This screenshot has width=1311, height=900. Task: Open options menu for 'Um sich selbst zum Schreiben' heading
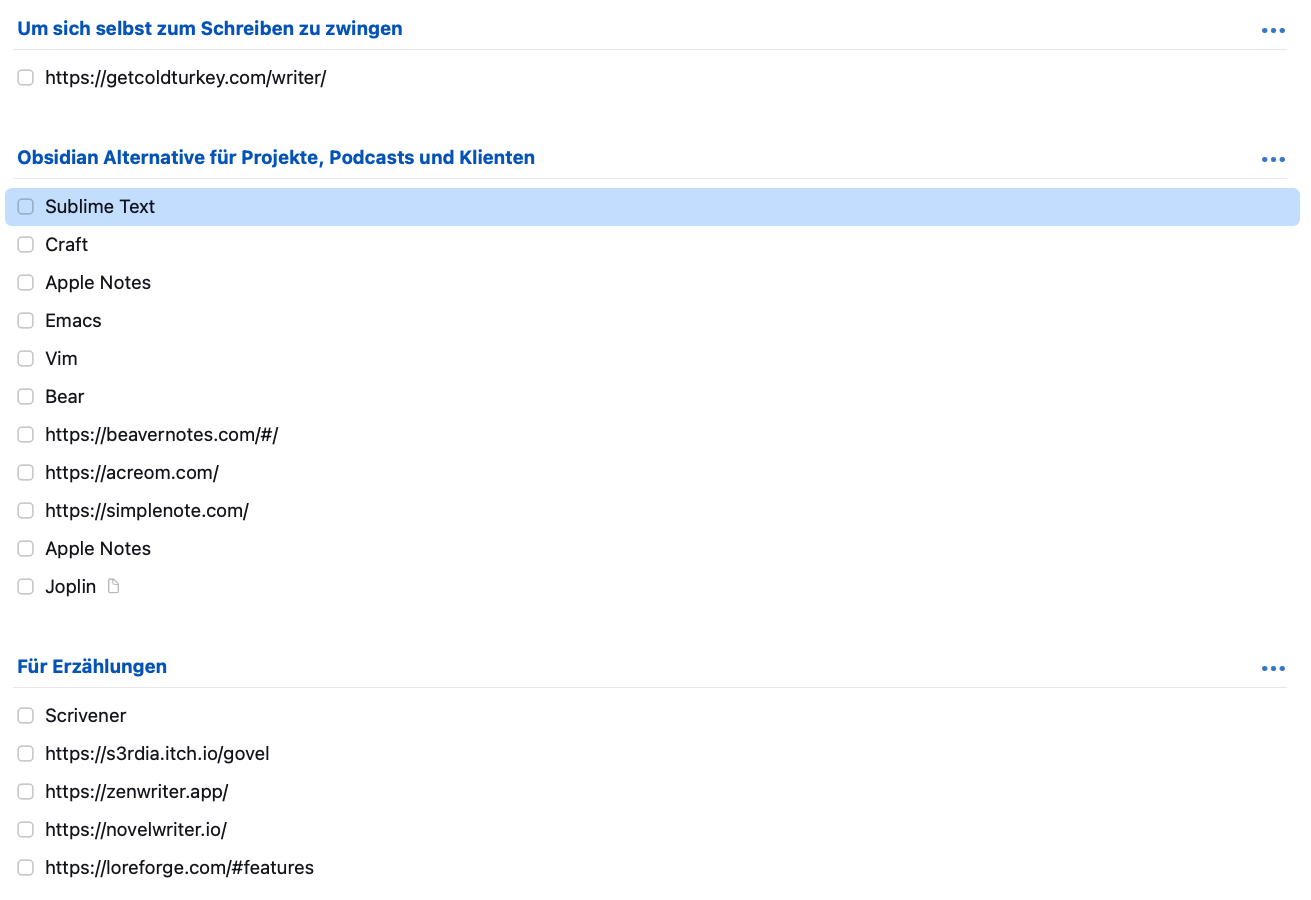pos(1272,30)
